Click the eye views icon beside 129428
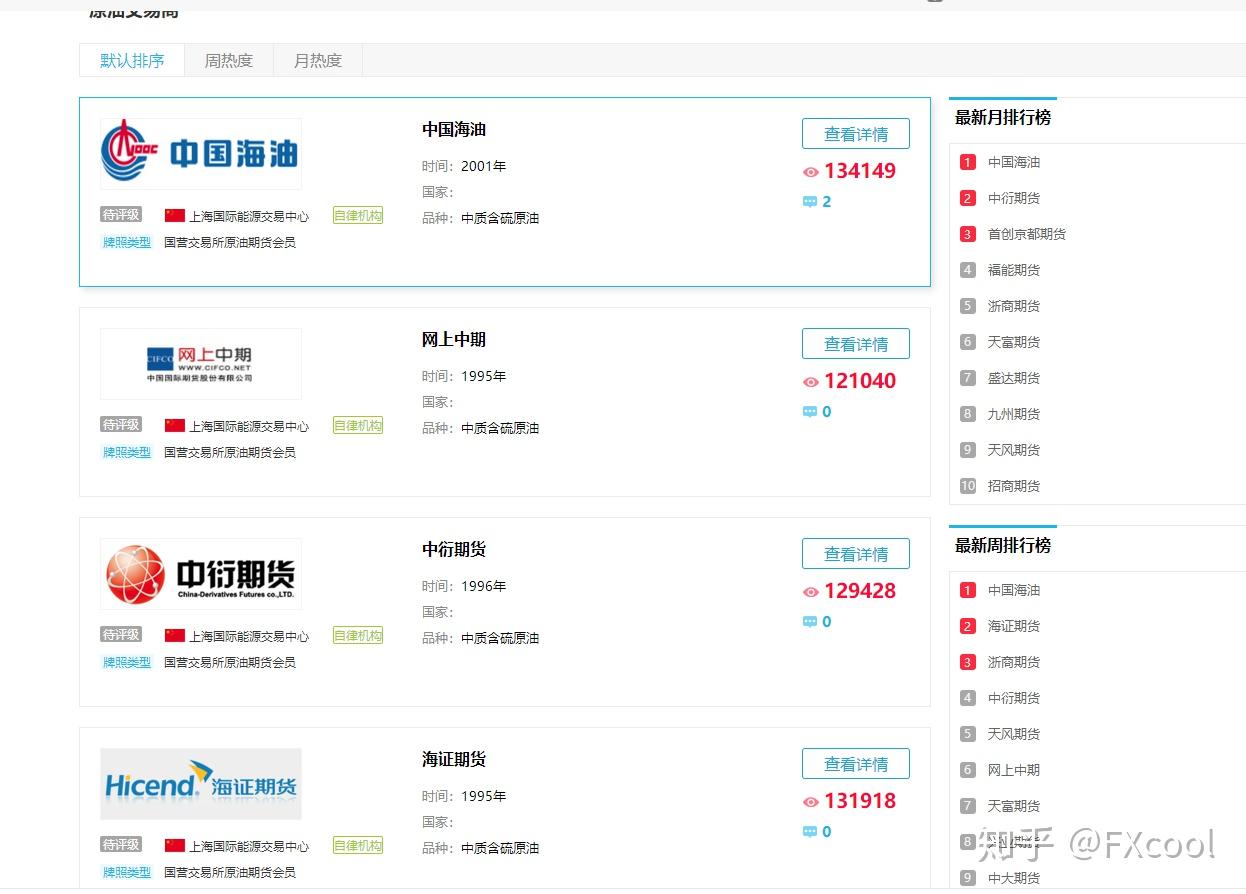Image resolution: width=1246 pixels, height=894 pixels. click(811, 592)
